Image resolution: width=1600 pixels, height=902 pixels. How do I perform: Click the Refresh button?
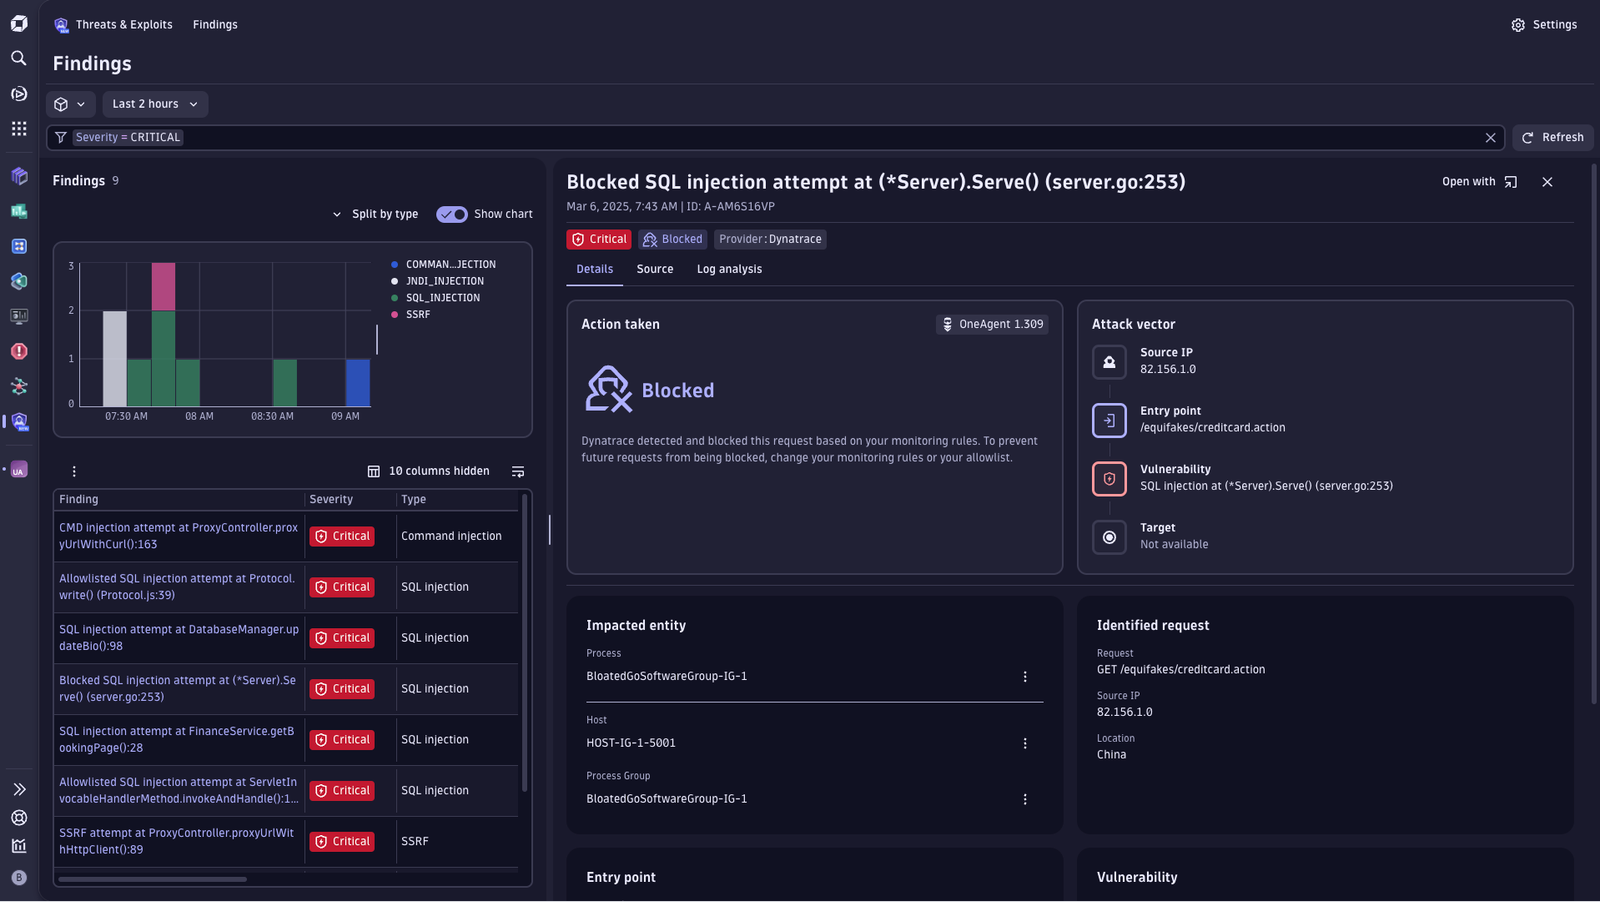[1553, 138]
